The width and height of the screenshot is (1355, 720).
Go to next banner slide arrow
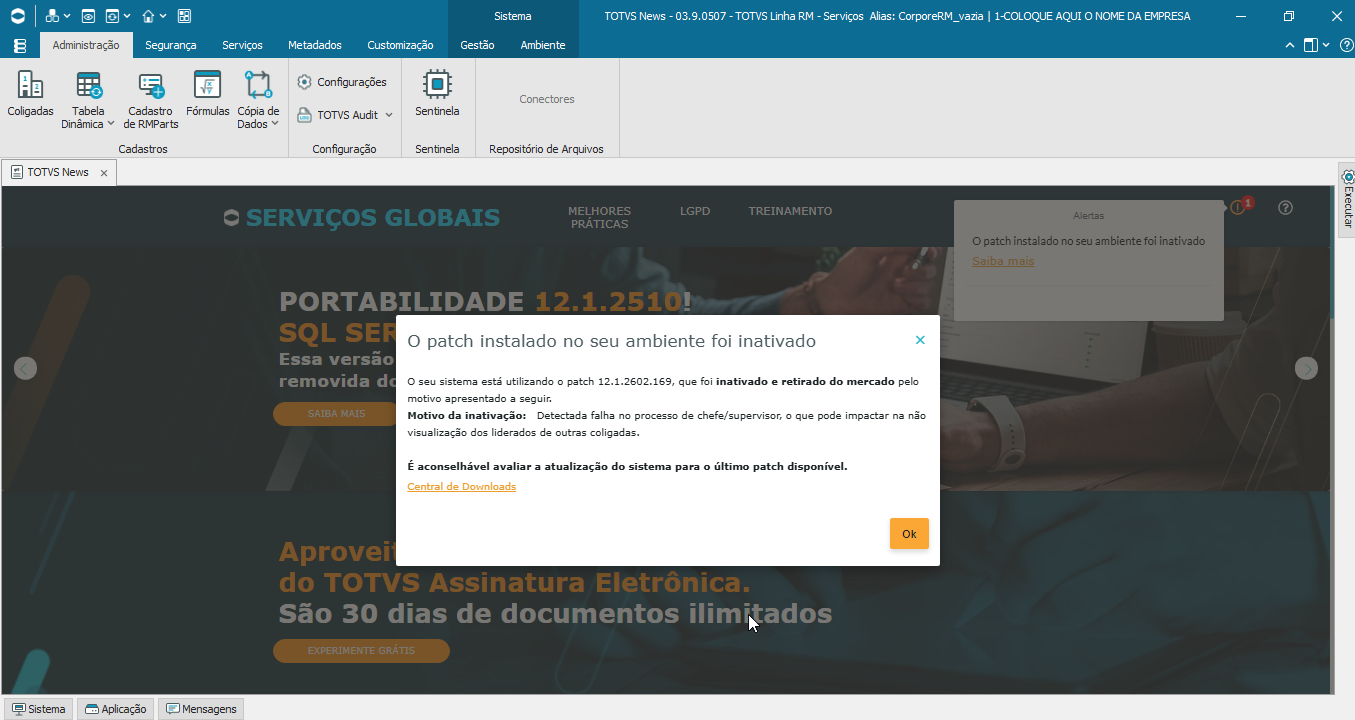[1306, 368]
